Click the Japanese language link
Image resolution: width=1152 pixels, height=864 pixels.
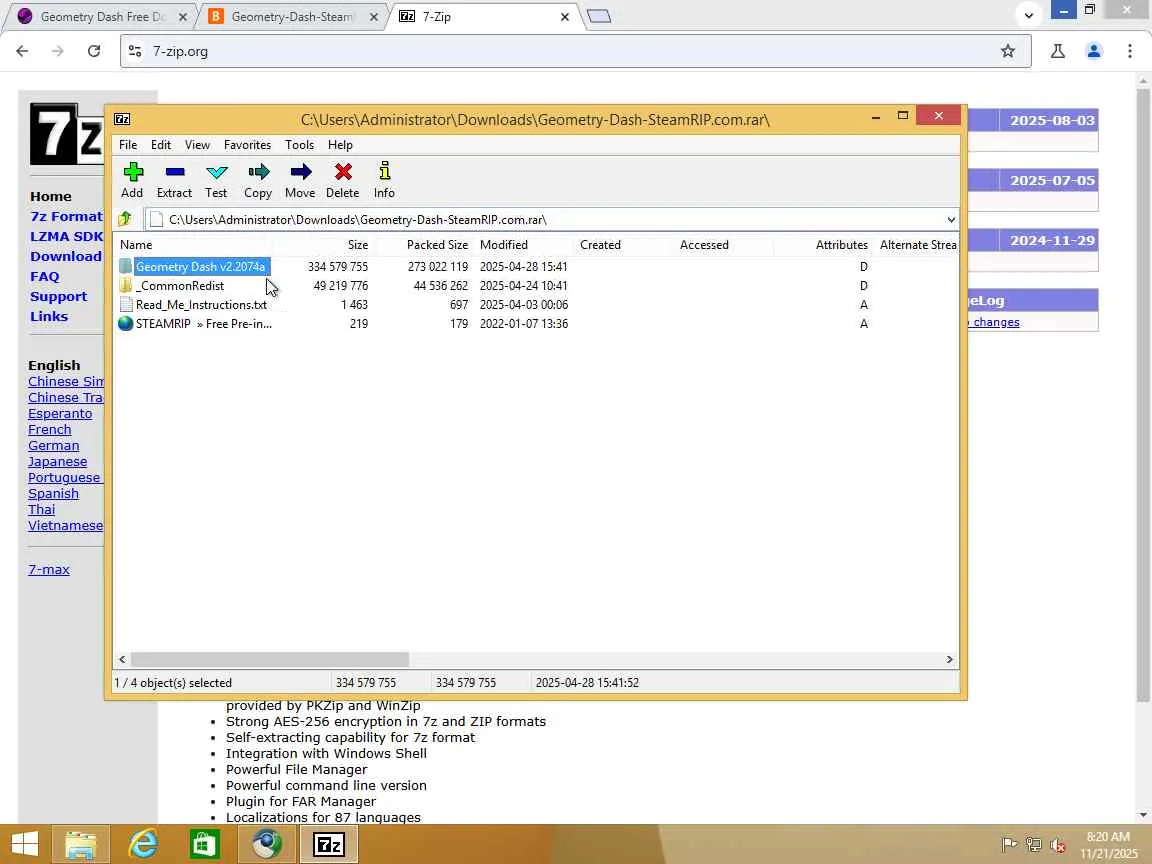(x=57, y=461)
